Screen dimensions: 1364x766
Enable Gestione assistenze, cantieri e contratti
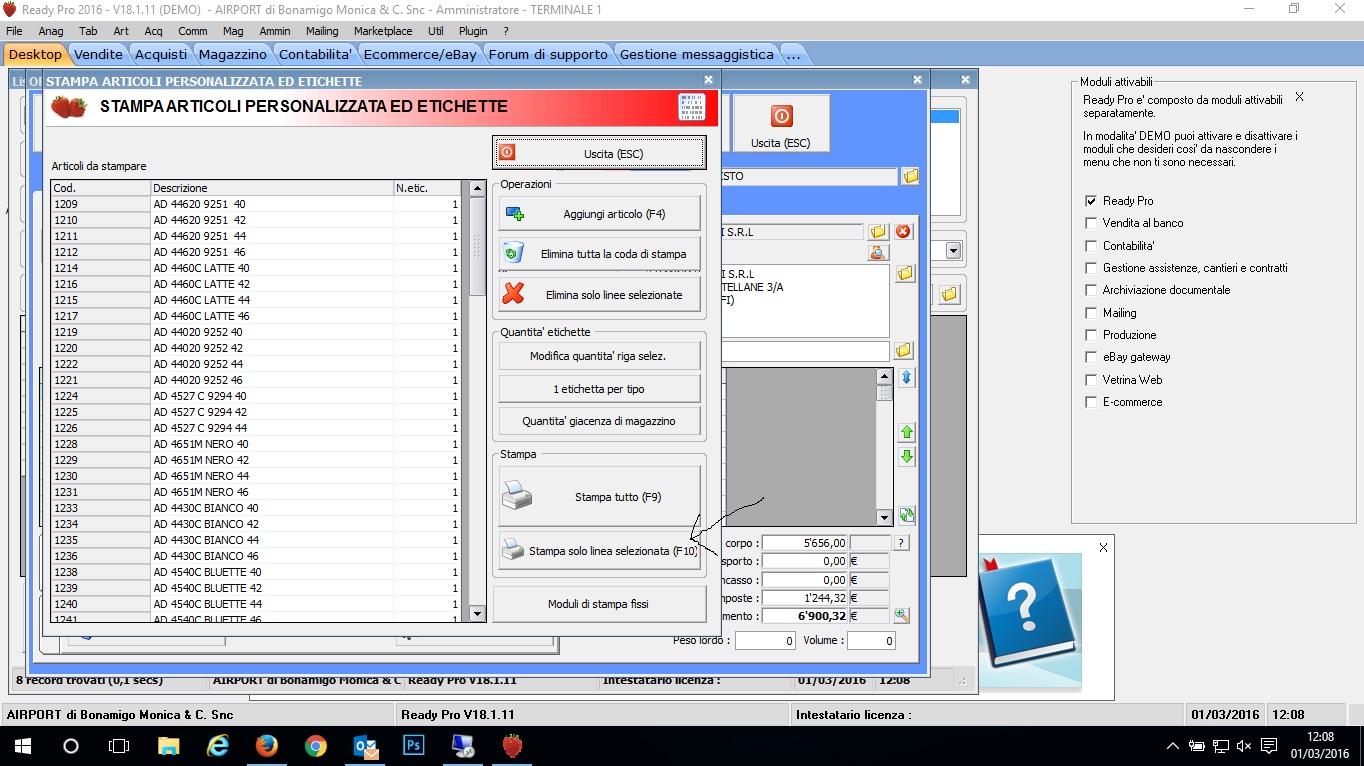click(1091, 268)
